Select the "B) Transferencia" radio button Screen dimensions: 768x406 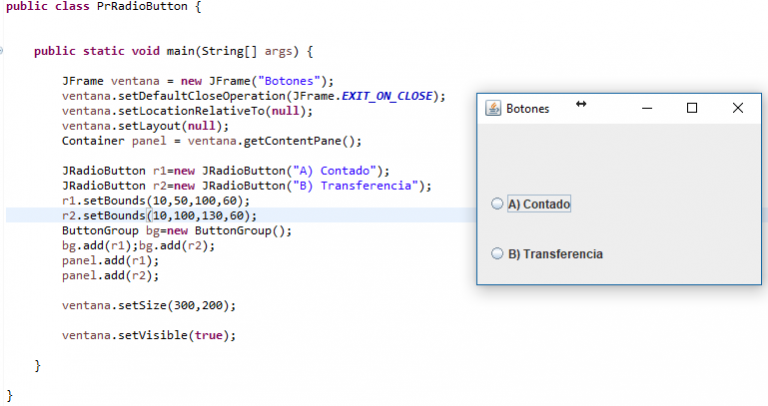click(497, 254)
